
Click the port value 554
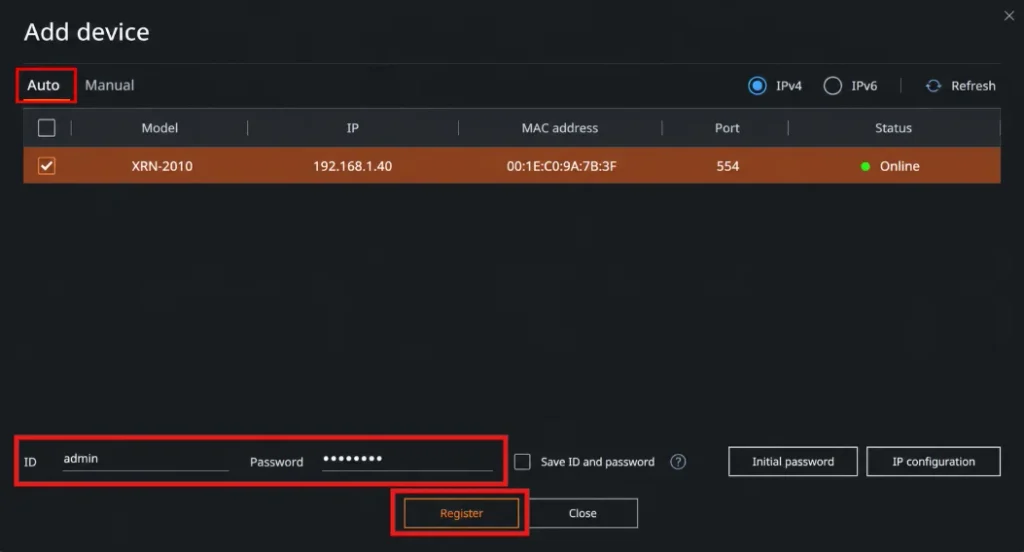click(x=728, y=166)
